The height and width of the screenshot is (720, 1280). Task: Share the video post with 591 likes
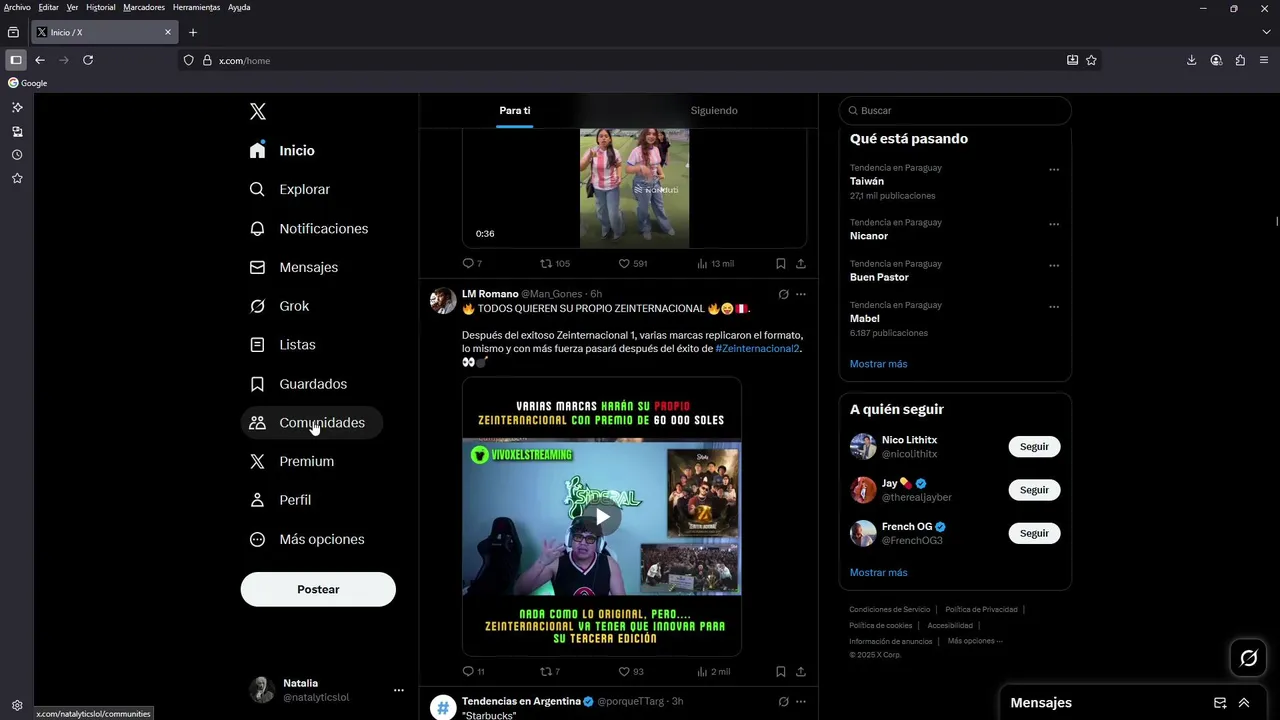click(800, 264)
